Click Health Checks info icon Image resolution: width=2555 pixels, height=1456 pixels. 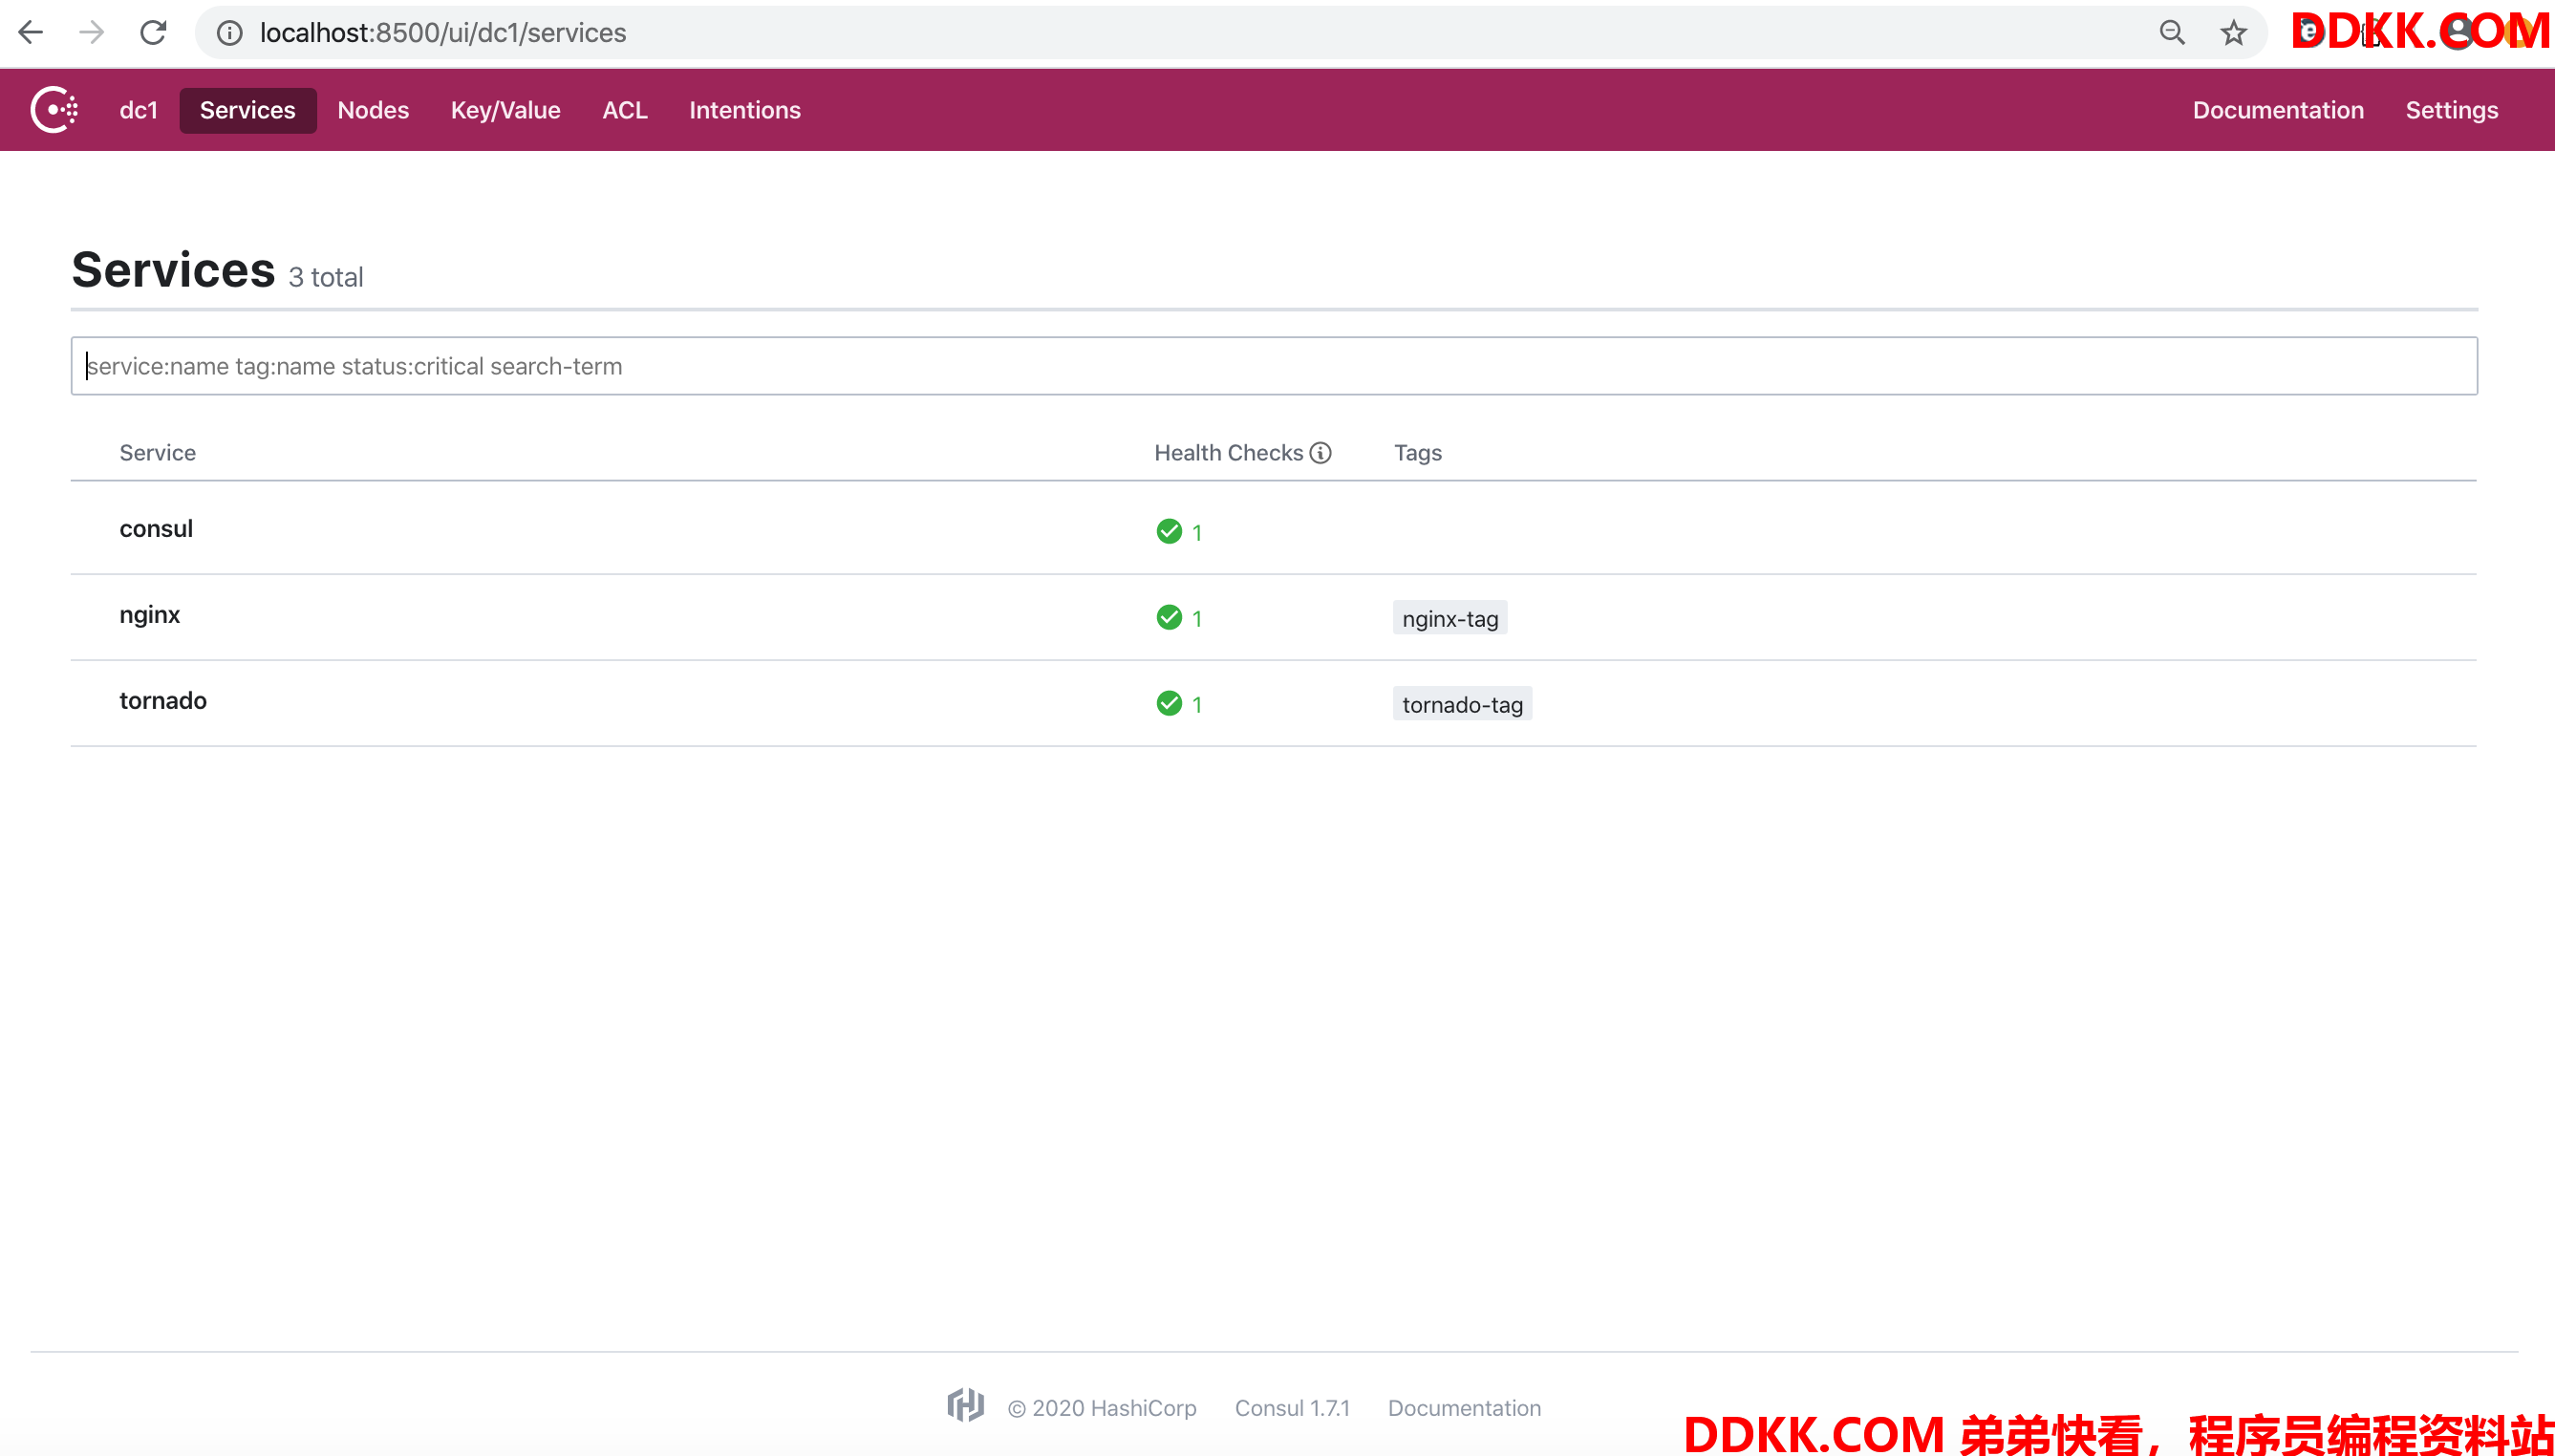click(1320, 453)
